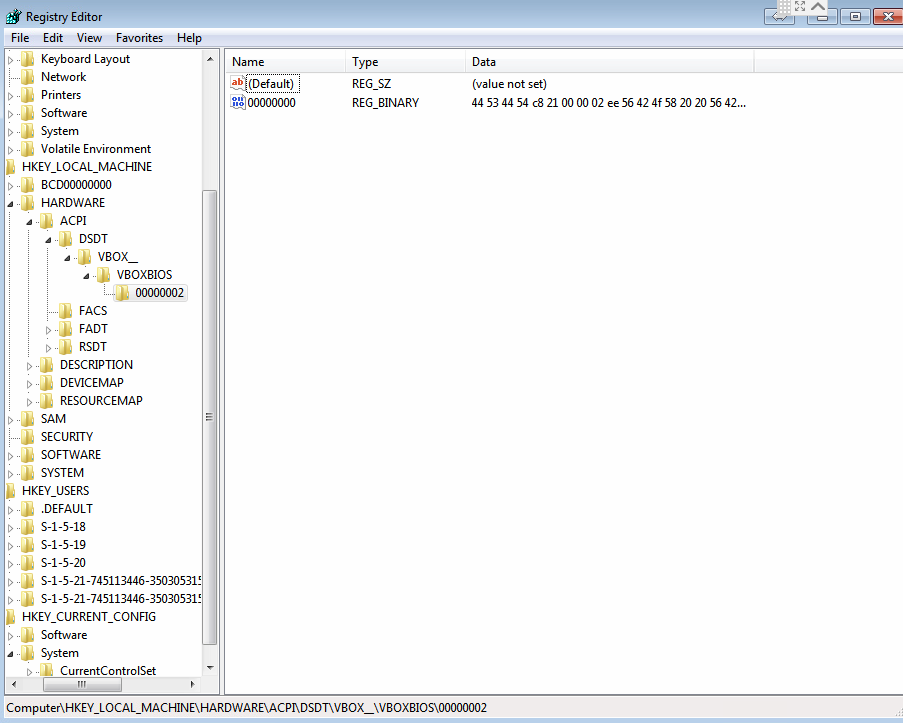The image size is (903, 723).
Task: Click the SECURITY folder icon
Action: (x=27, y=437)
